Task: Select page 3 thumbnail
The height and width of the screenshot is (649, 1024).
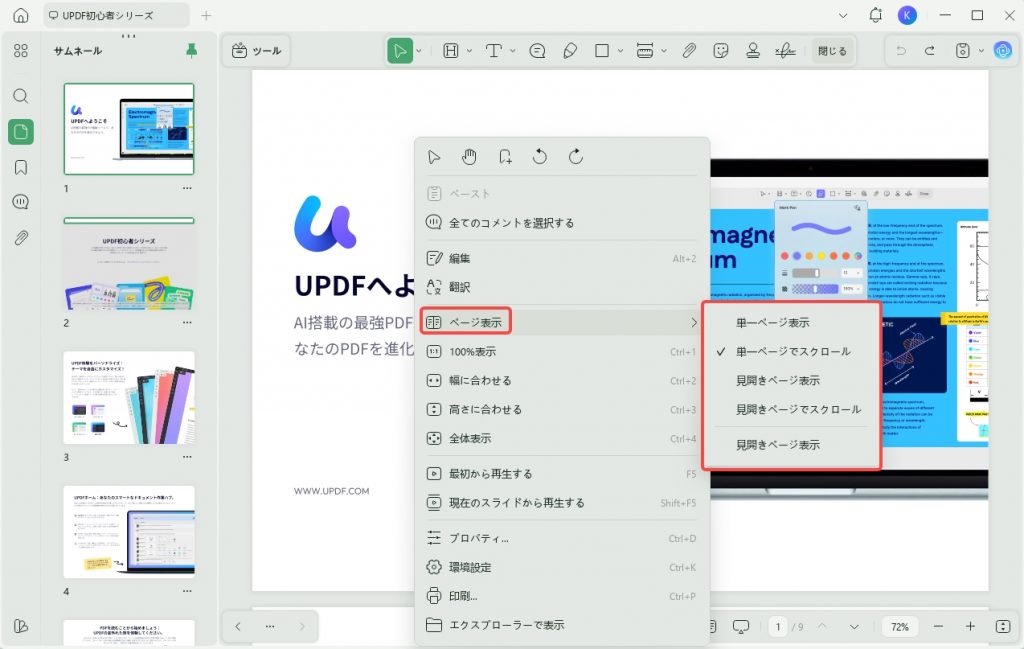Action: click(x=129, y=398)
